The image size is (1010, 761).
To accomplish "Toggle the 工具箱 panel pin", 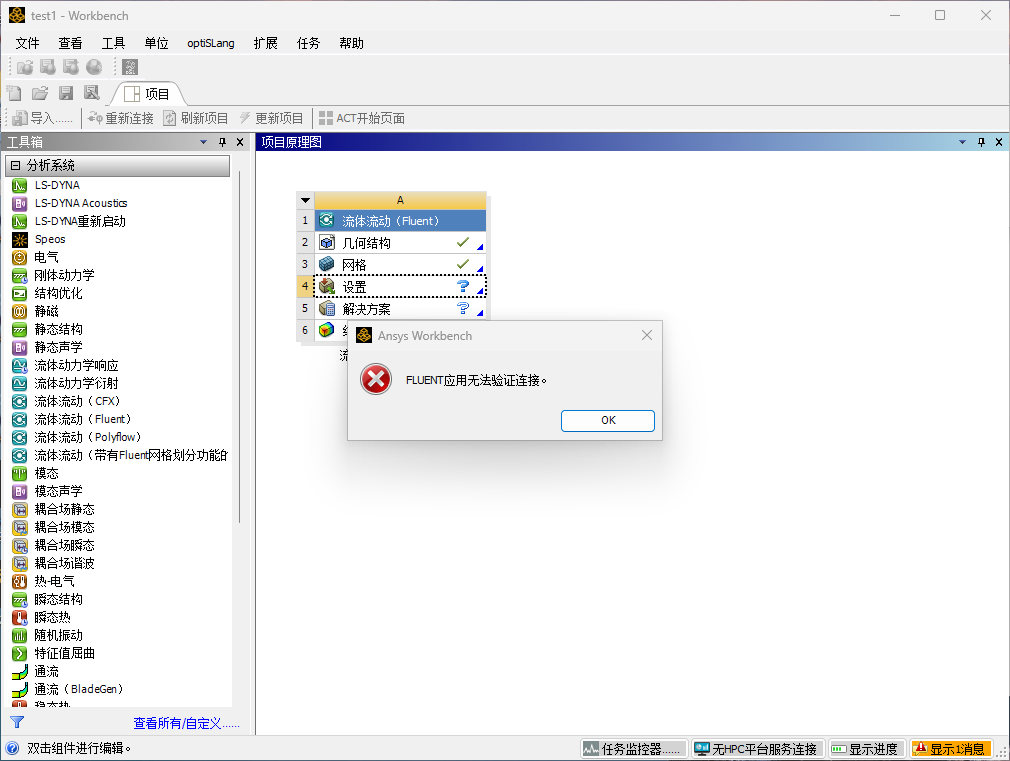I will coord(222,142).
